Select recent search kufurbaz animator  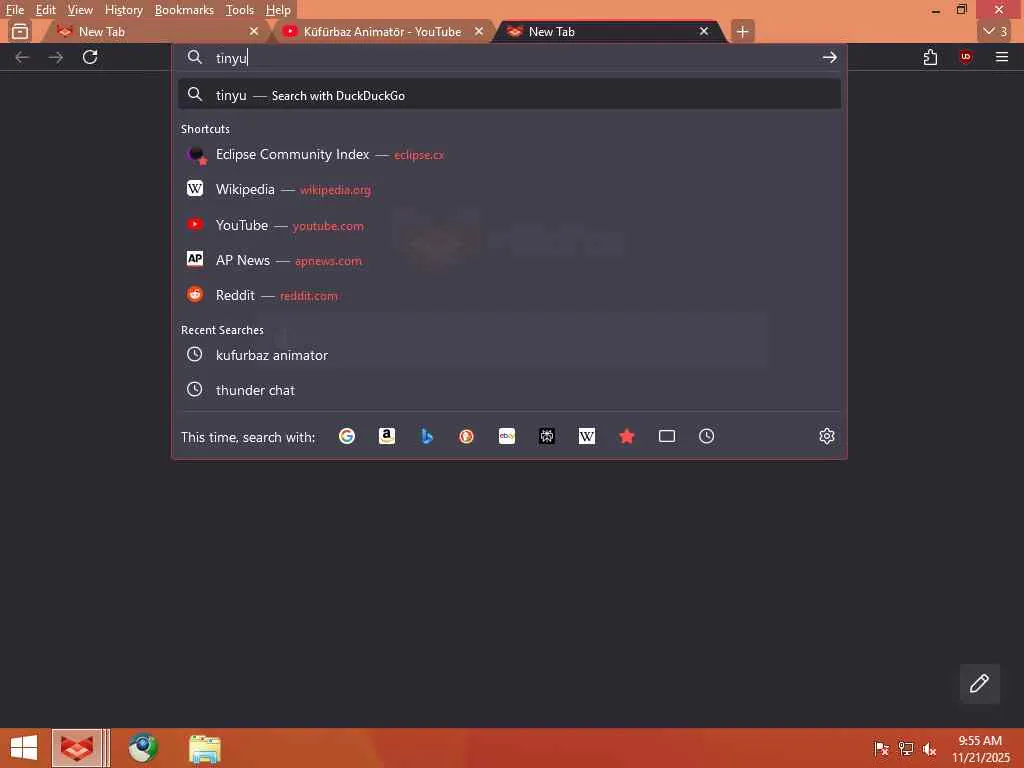point(509,355)
